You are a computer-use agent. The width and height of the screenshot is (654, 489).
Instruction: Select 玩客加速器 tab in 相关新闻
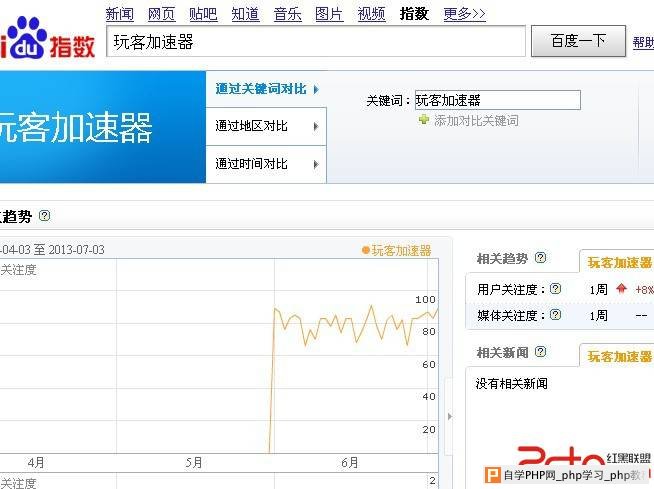[x=619, y=356]
